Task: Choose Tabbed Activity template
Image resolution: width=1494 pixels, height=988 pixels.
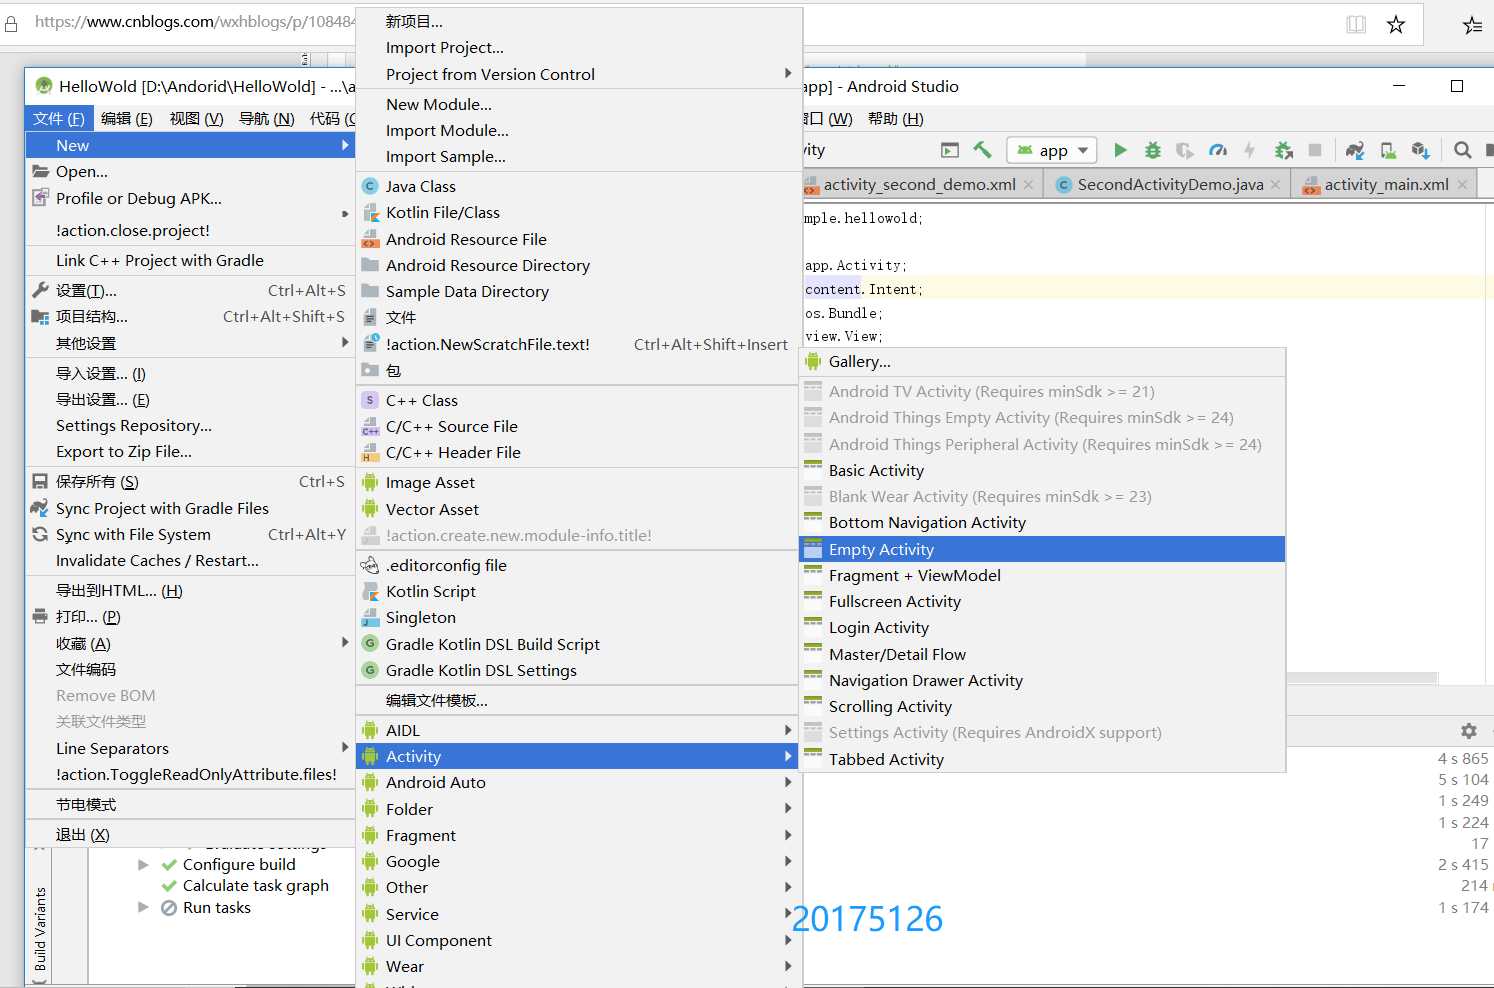Action: pyautogui.click(x=1042, y=759)
